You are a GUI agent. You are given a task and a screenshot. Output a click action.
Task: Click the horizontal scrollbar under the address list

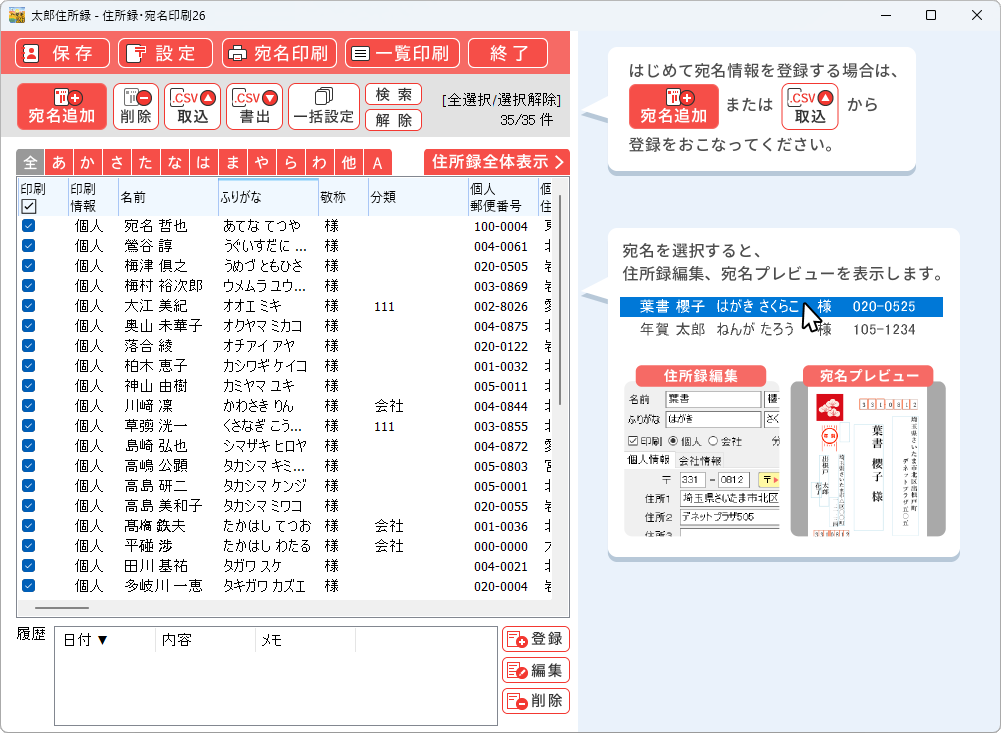[x=62, y=607]
